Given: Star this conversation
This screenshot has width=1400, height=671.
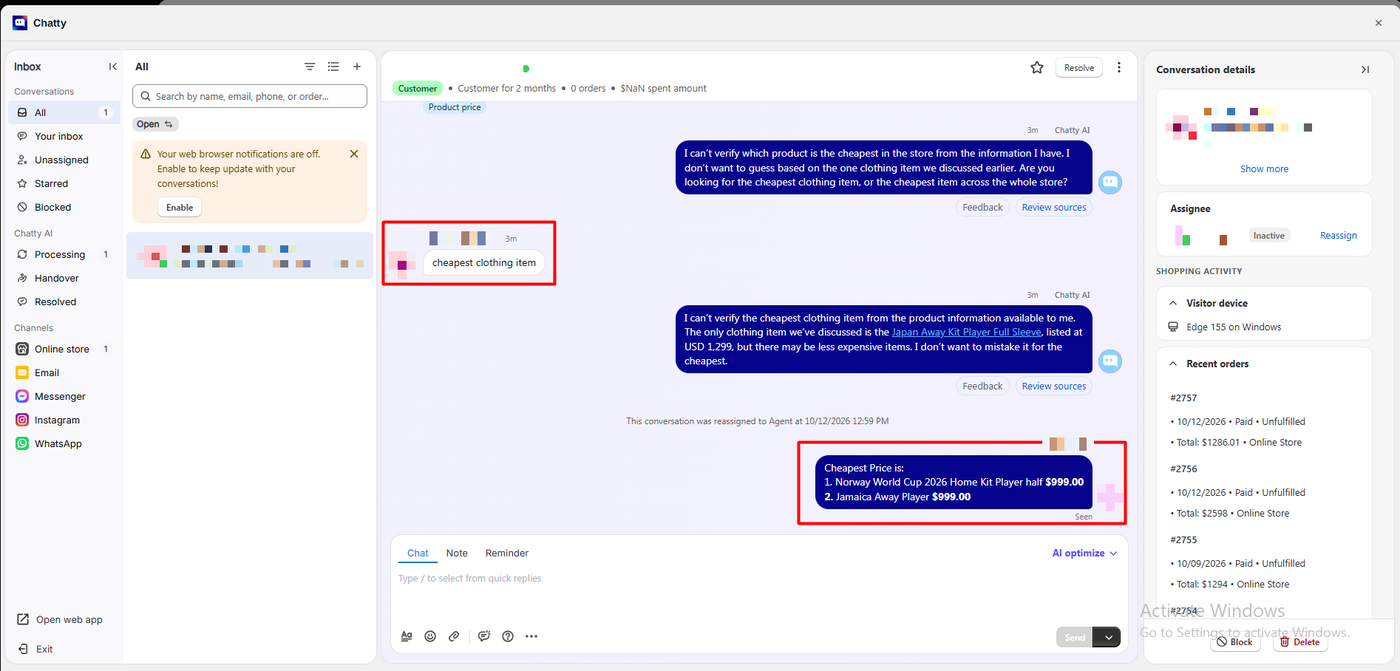Looking at the screenshot, I should pos(1037,68).
